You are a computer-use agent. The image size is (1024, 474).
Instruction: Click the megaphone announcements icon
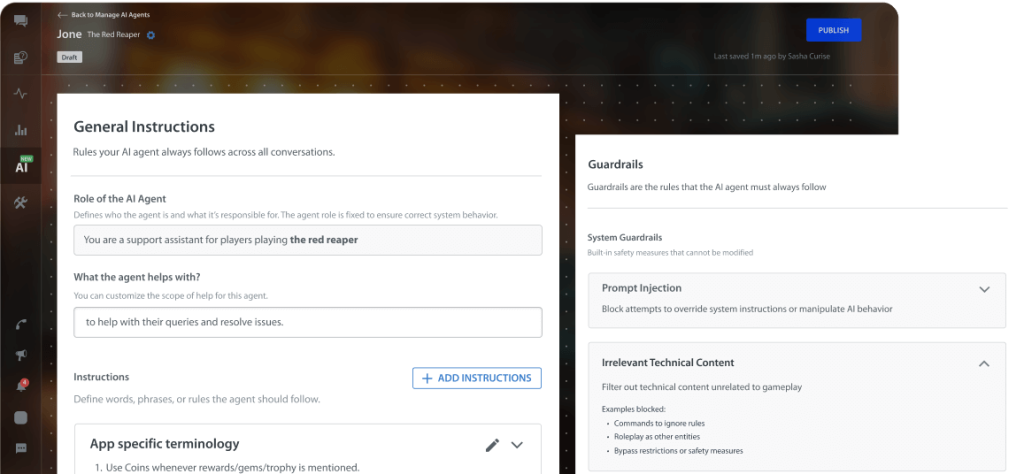click(x=20, y=355)
